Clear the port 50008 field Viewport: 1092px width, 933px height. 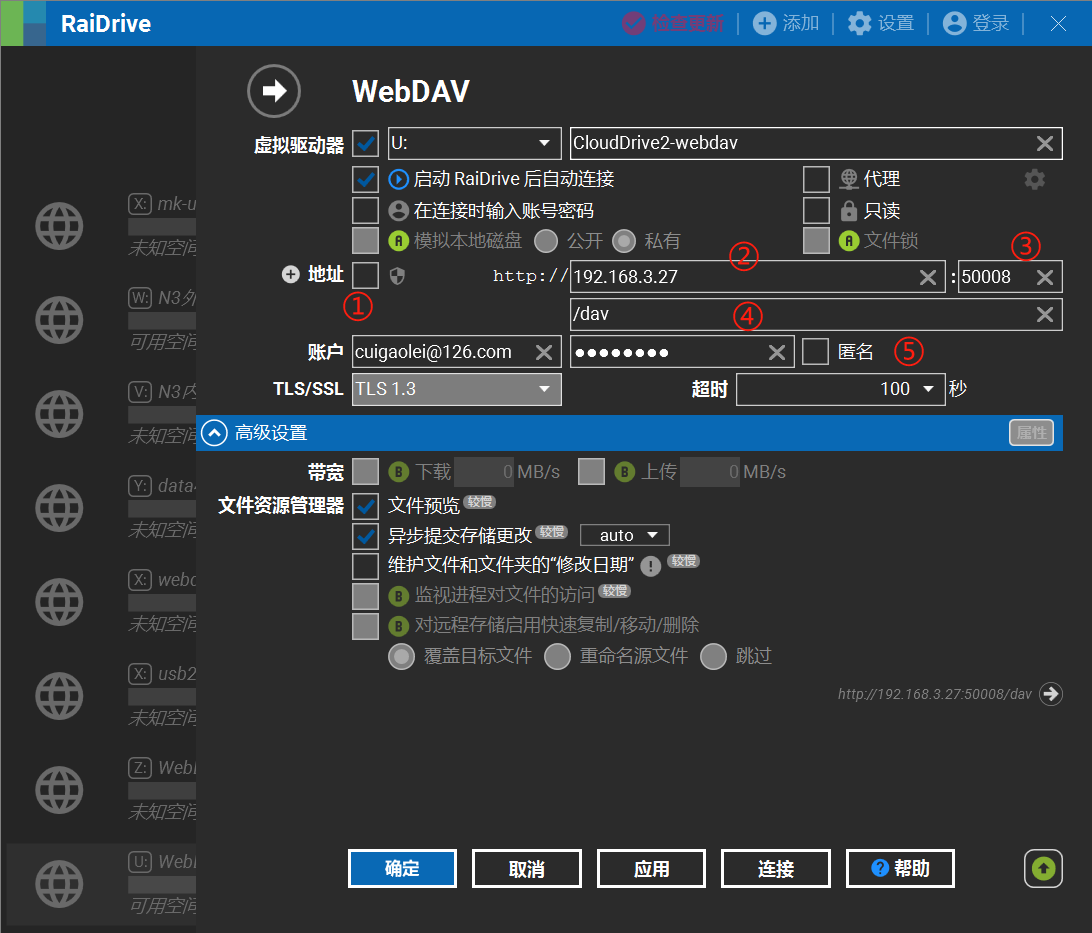point(1045,277)
